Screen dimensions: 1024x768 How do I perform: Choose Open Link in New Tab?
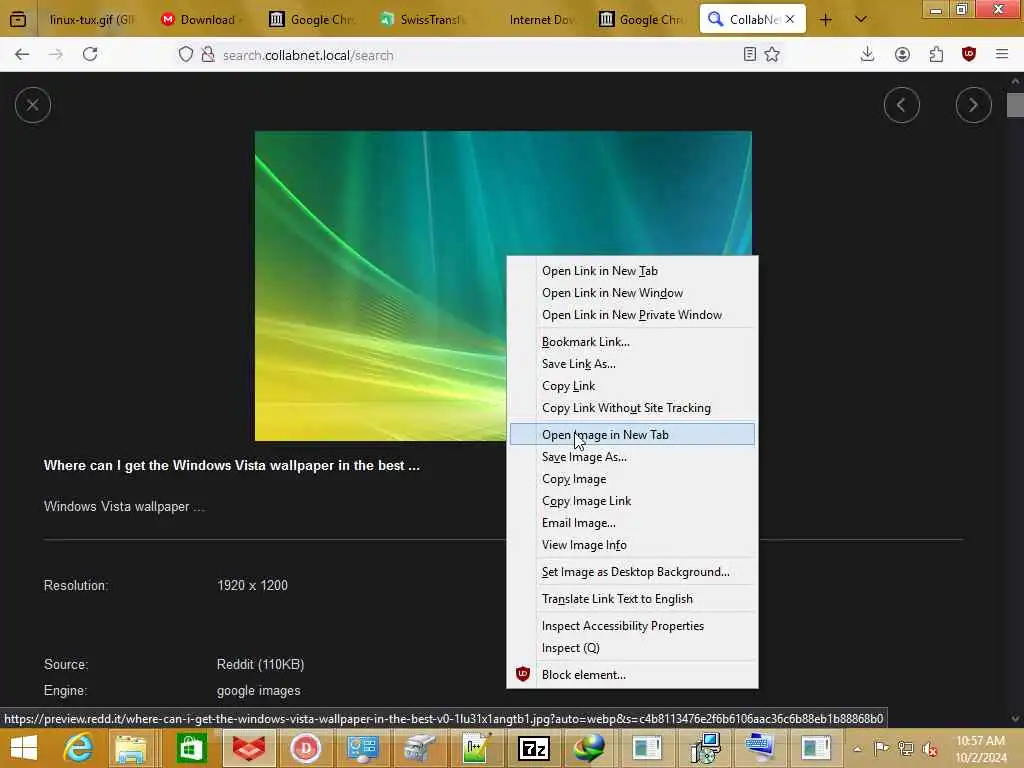pos(632,271)
